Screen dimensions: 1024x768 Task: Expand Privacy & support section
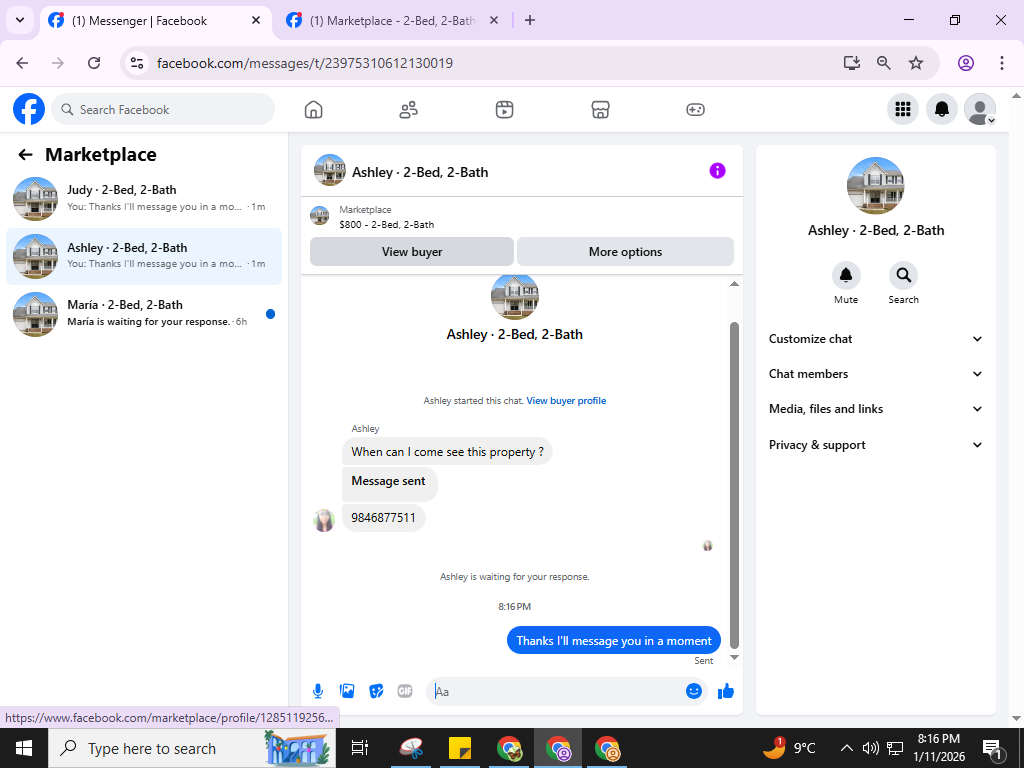tap(875, 445)
